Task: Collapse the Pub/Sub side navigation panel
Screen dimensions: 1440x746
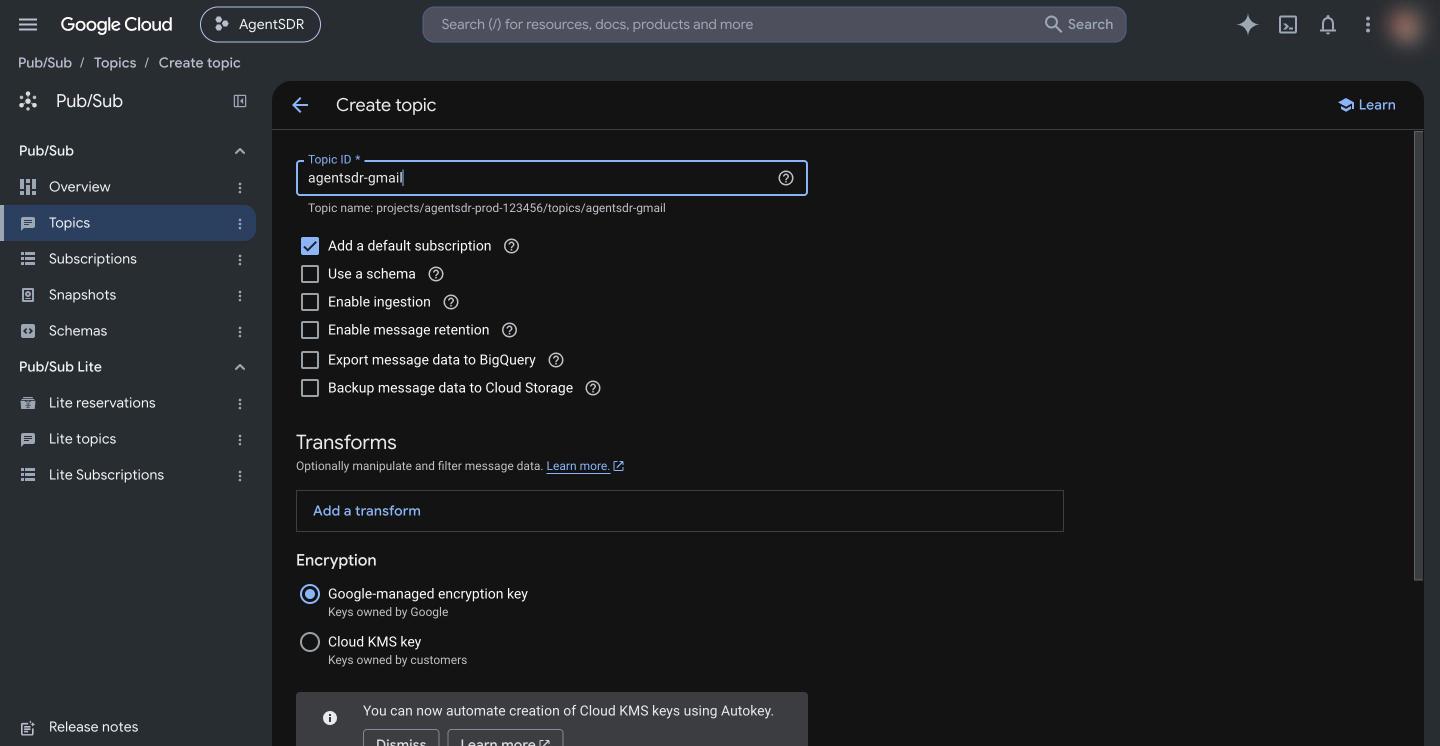Action: point(240,101)
